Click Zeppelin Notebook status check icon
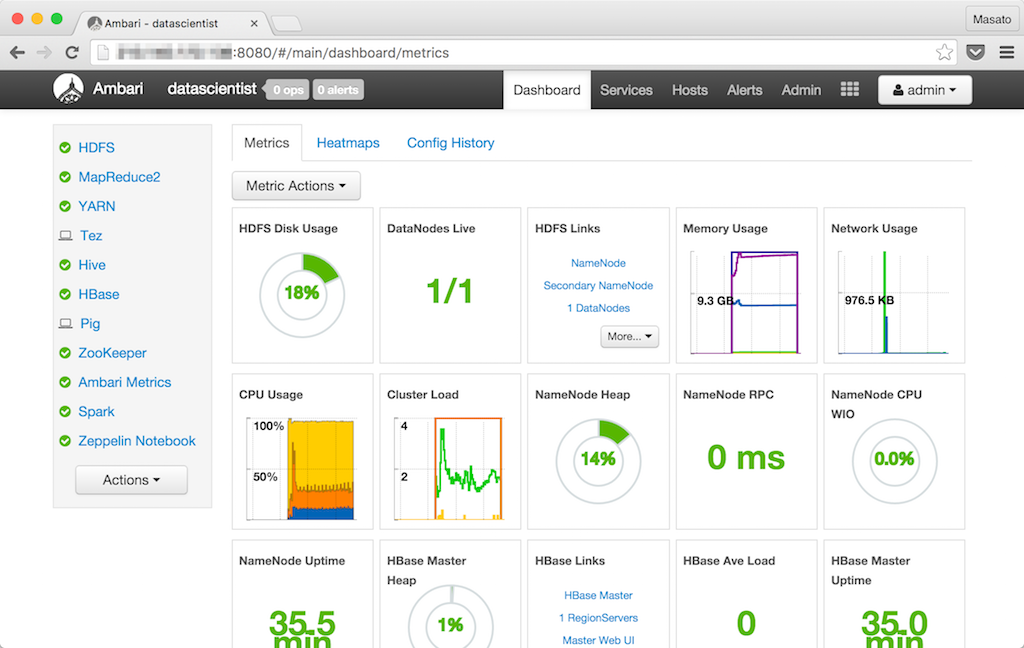Viewport: 1024px width, 648px height. (65, 441)
